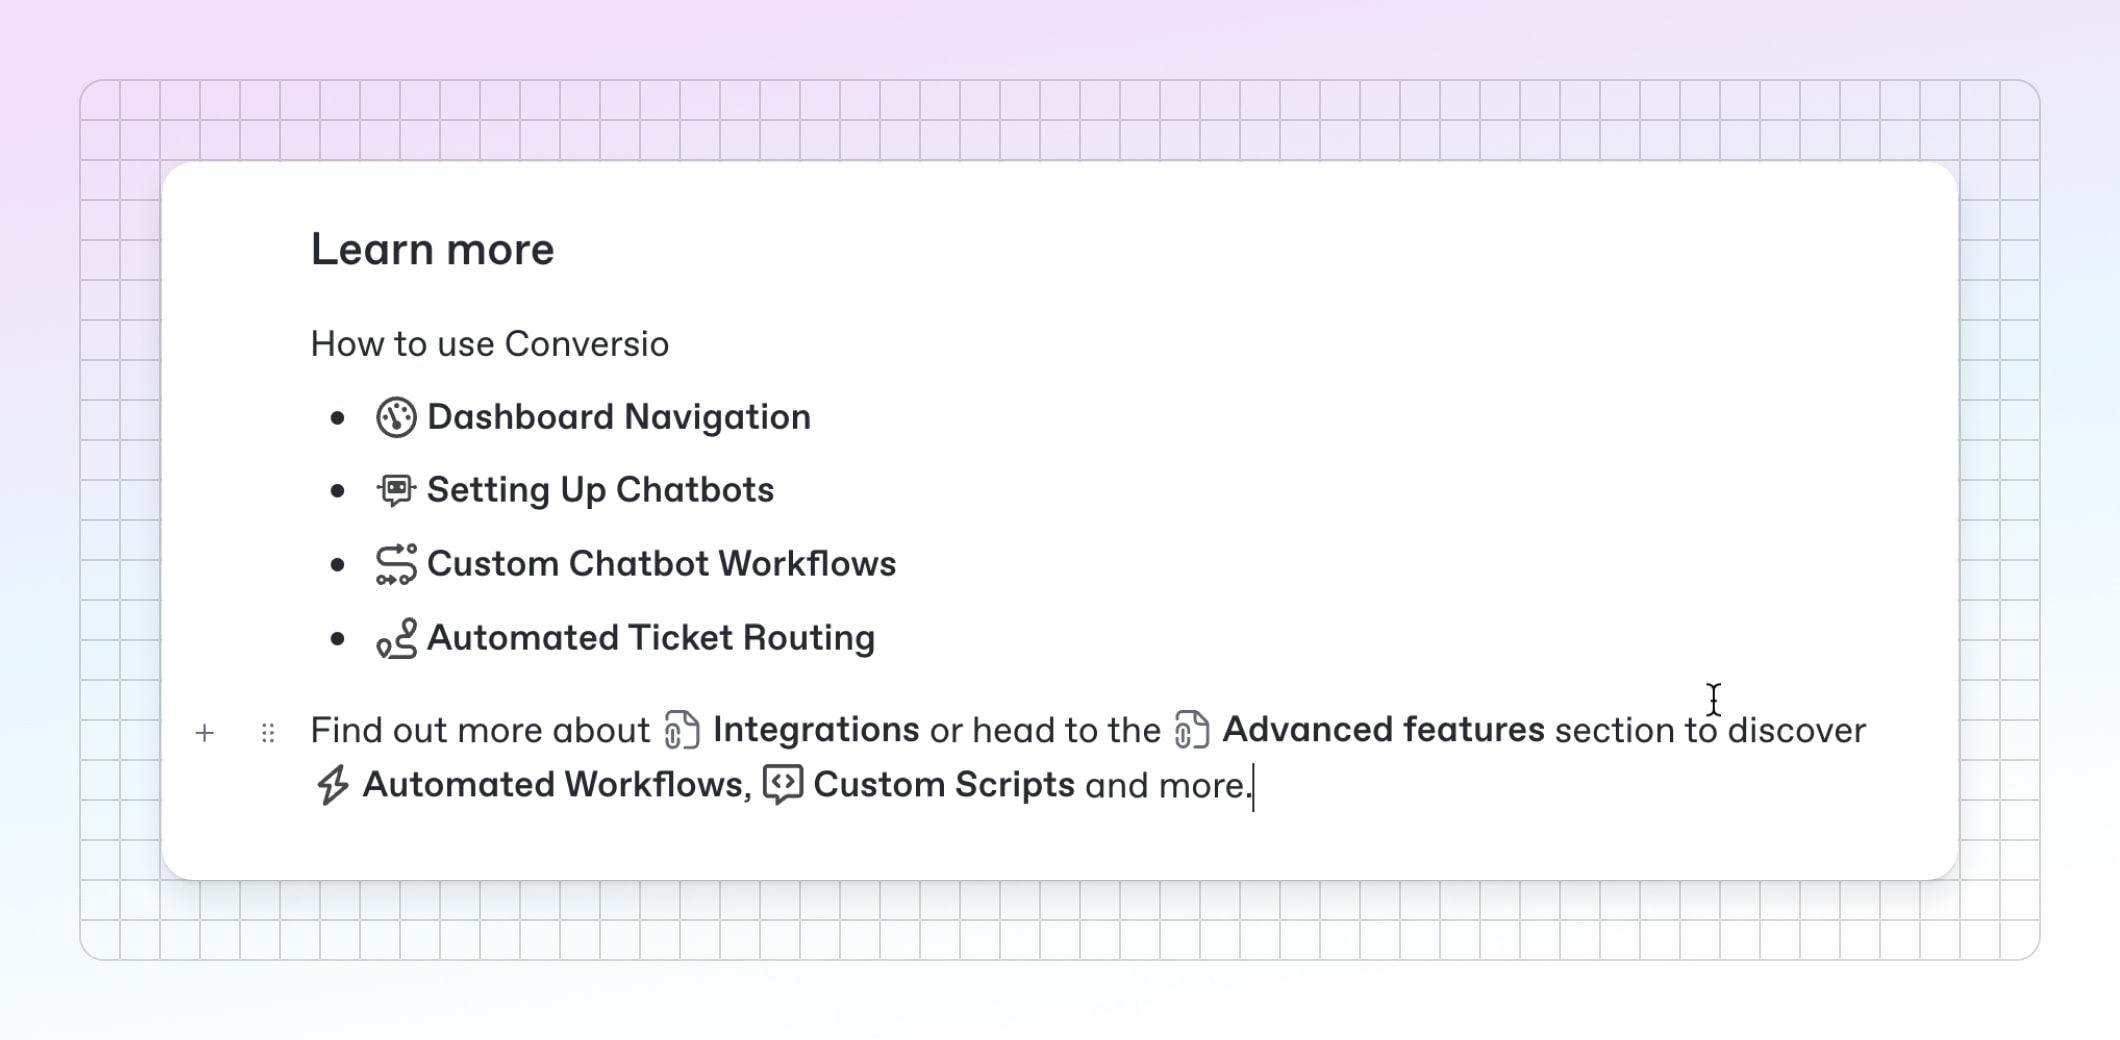Open the Custom Scripts link
The height and width of the screenshot is (1040, 2120).
[944, 785]
